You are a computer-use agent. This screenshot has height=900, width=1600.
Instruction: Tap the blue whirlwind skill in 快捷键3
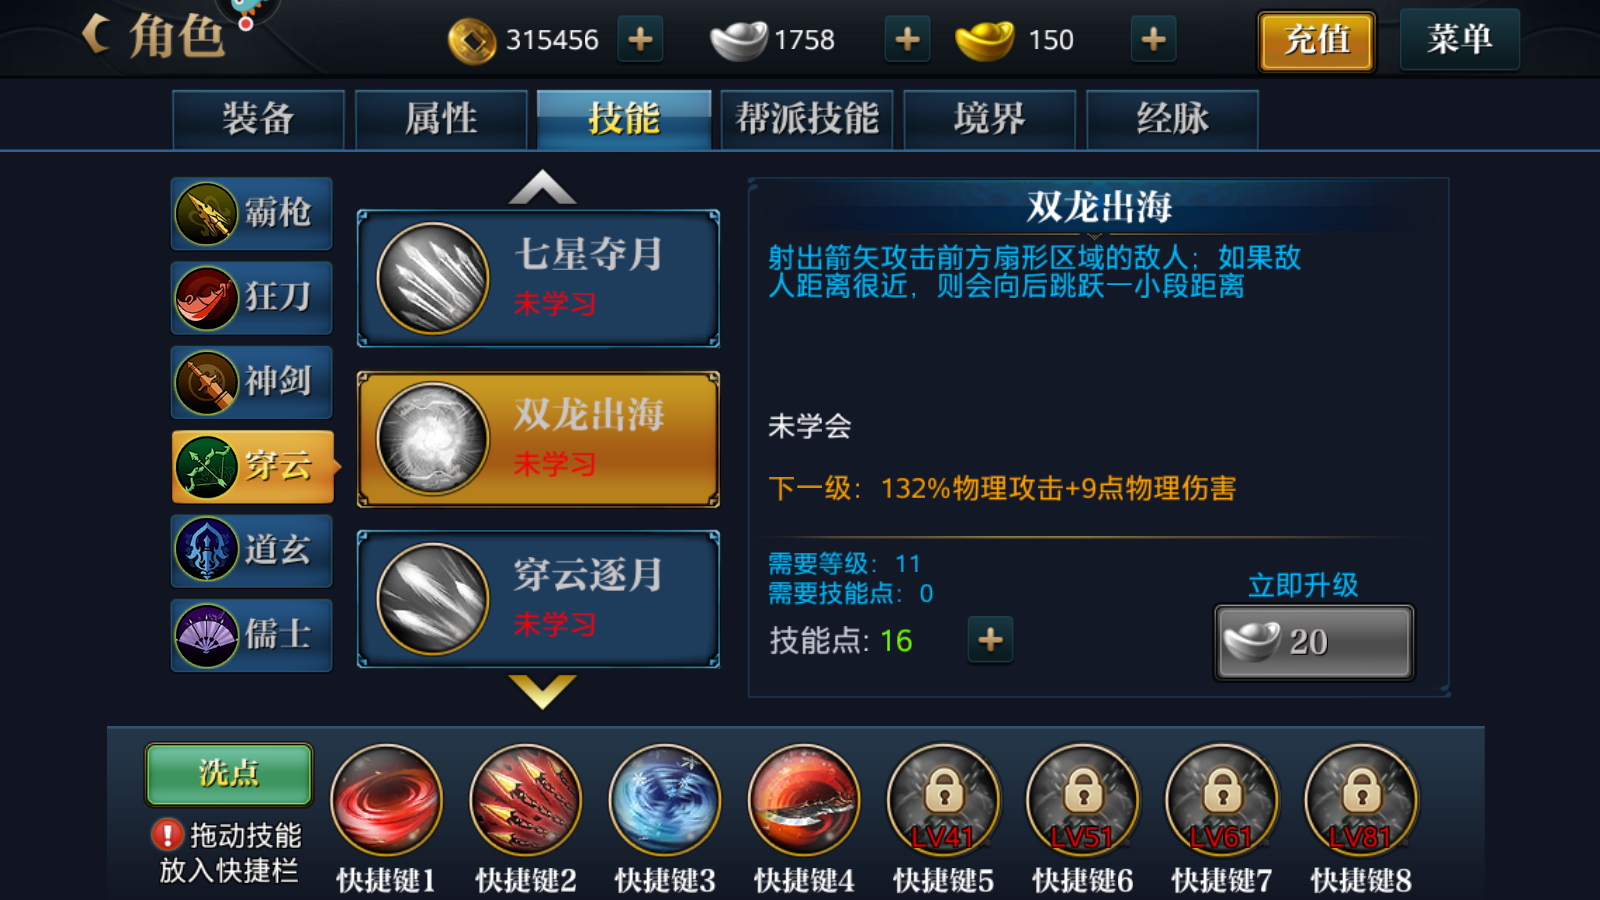point(664,800)
